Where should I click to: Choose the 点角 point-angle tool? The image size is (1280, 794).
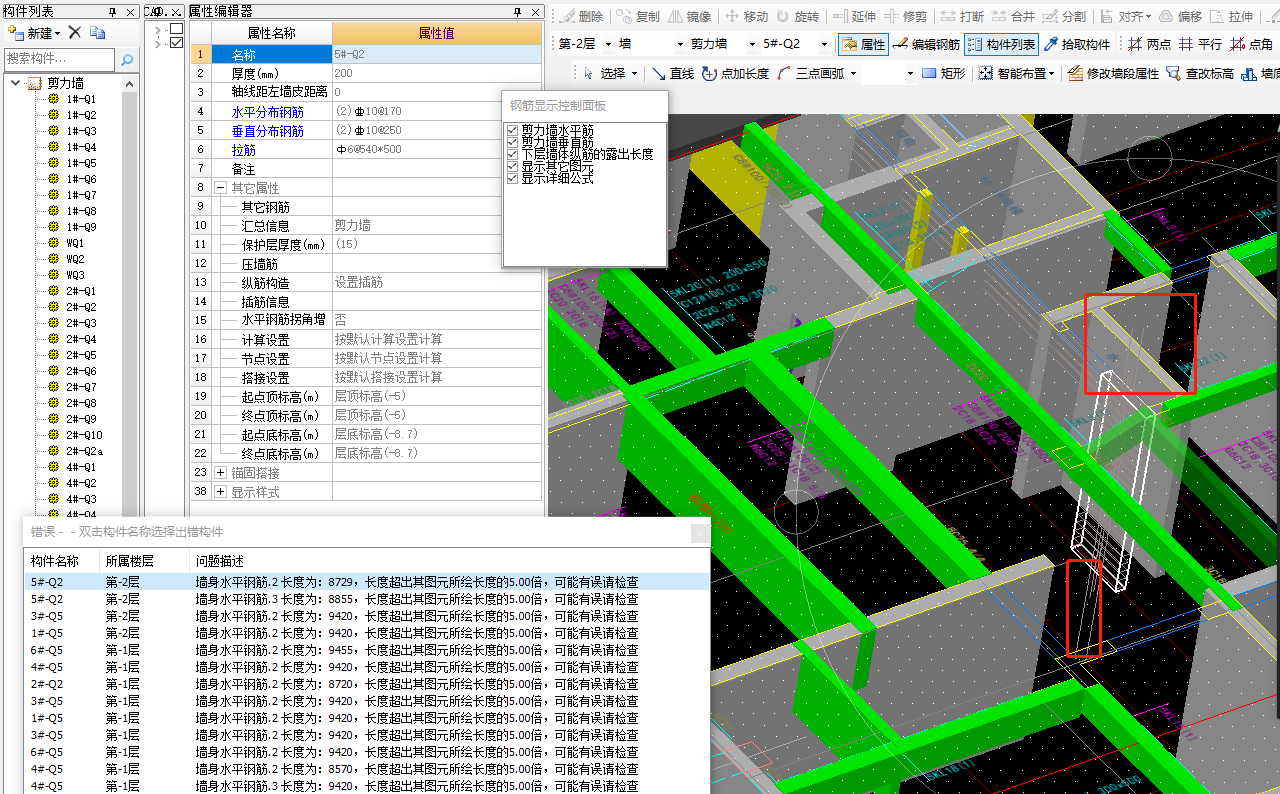click(1251, 44)
